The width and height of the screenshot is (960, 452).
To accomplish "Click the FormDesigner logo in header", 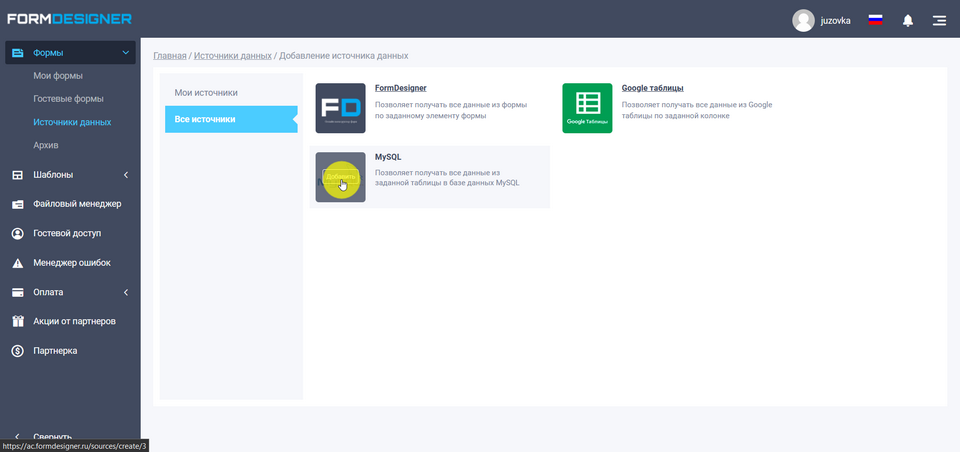I will point(69,19).
